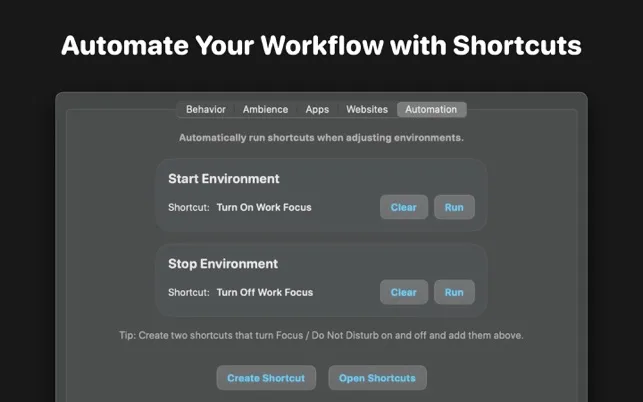Open the Ambience tab
The image size is (643, 402).
pos(265,110)
